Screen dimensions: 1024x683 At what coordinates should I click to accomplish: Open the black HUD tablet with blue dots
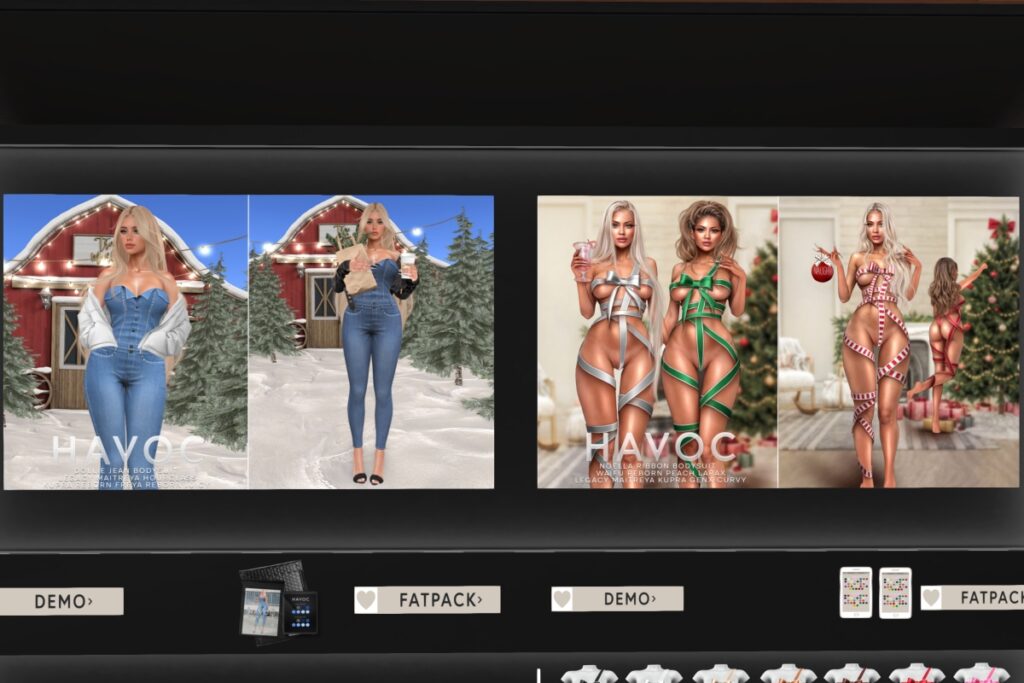click(300, 612)
